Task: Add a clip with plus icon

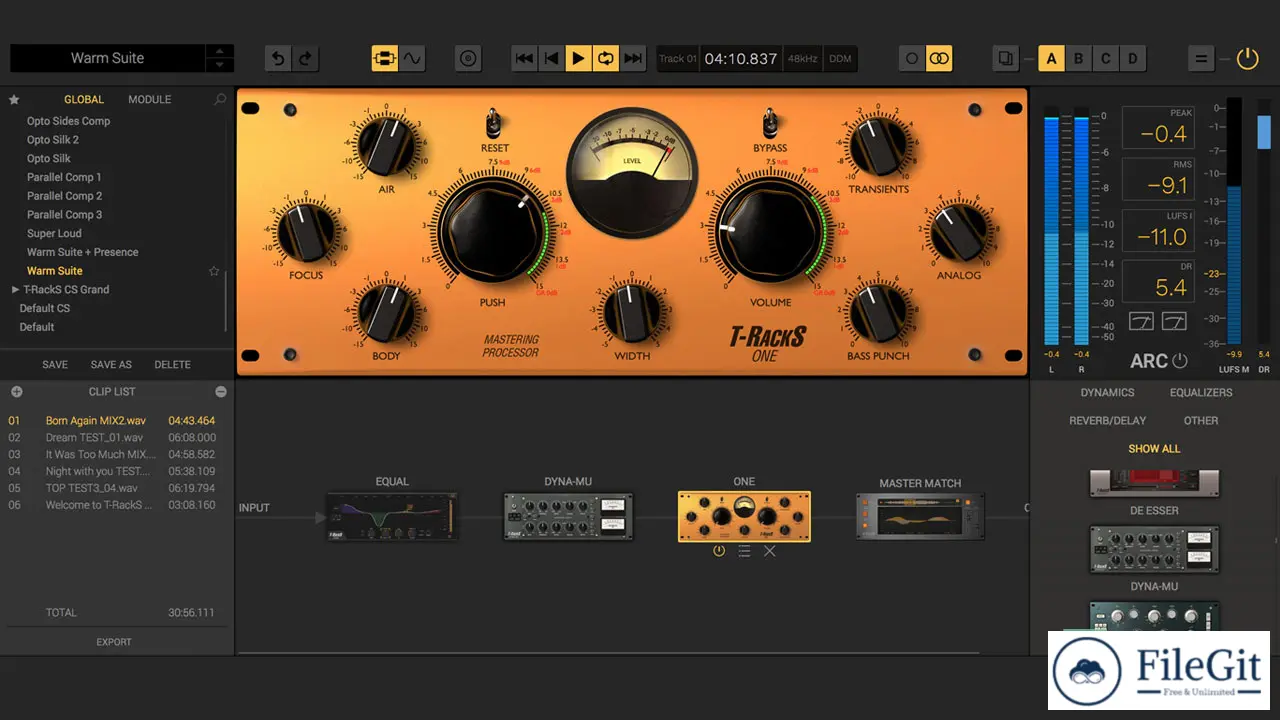Action: (x=16, y=392)
